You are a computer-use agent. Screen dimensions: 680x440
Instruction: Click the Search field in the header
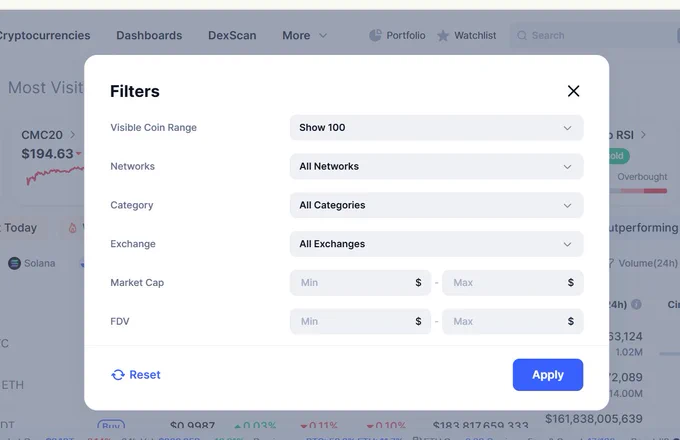click(594, 36)
